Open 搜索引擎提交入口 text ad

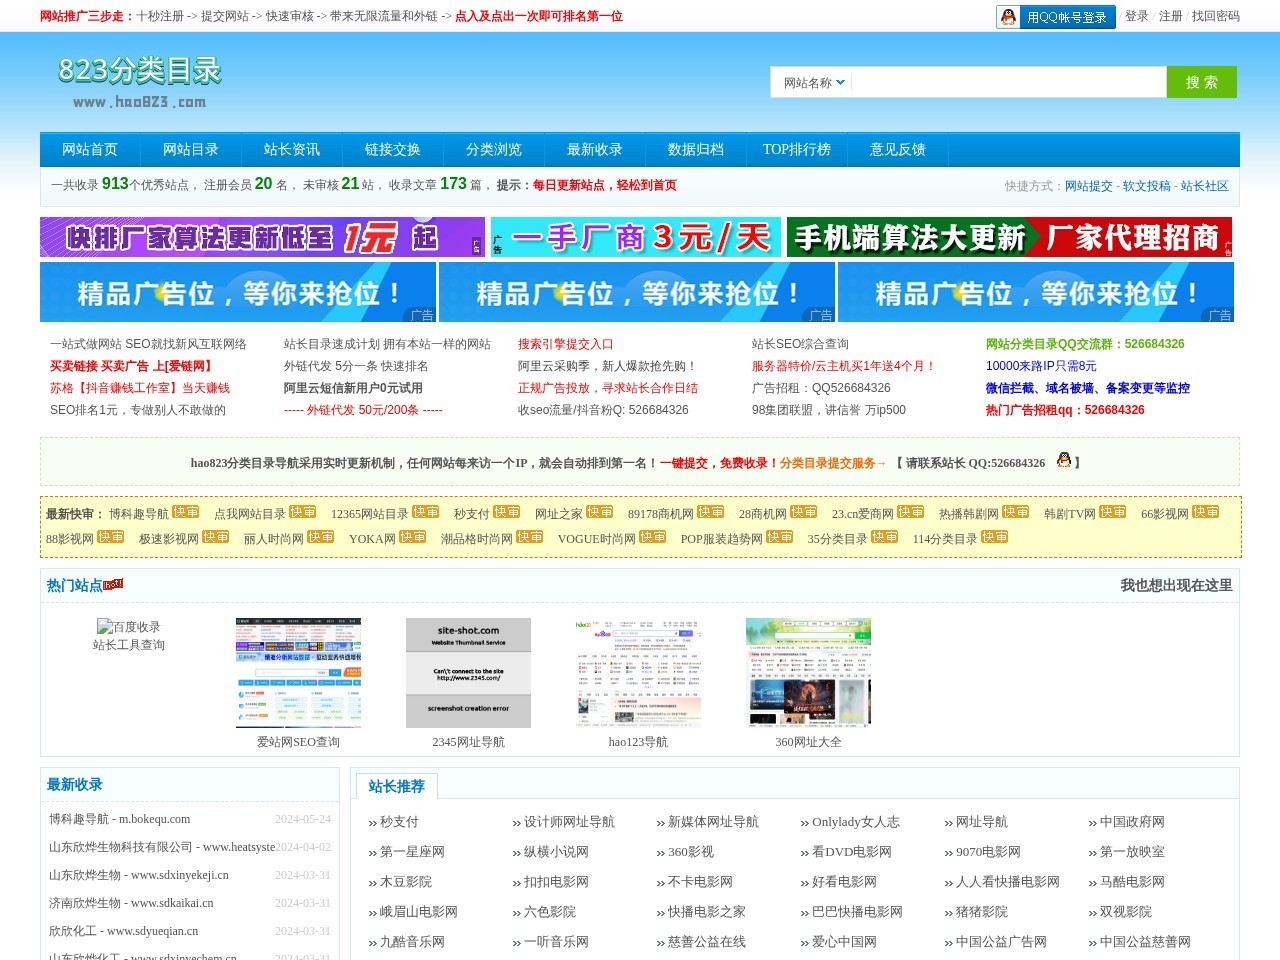coord(566,344)
